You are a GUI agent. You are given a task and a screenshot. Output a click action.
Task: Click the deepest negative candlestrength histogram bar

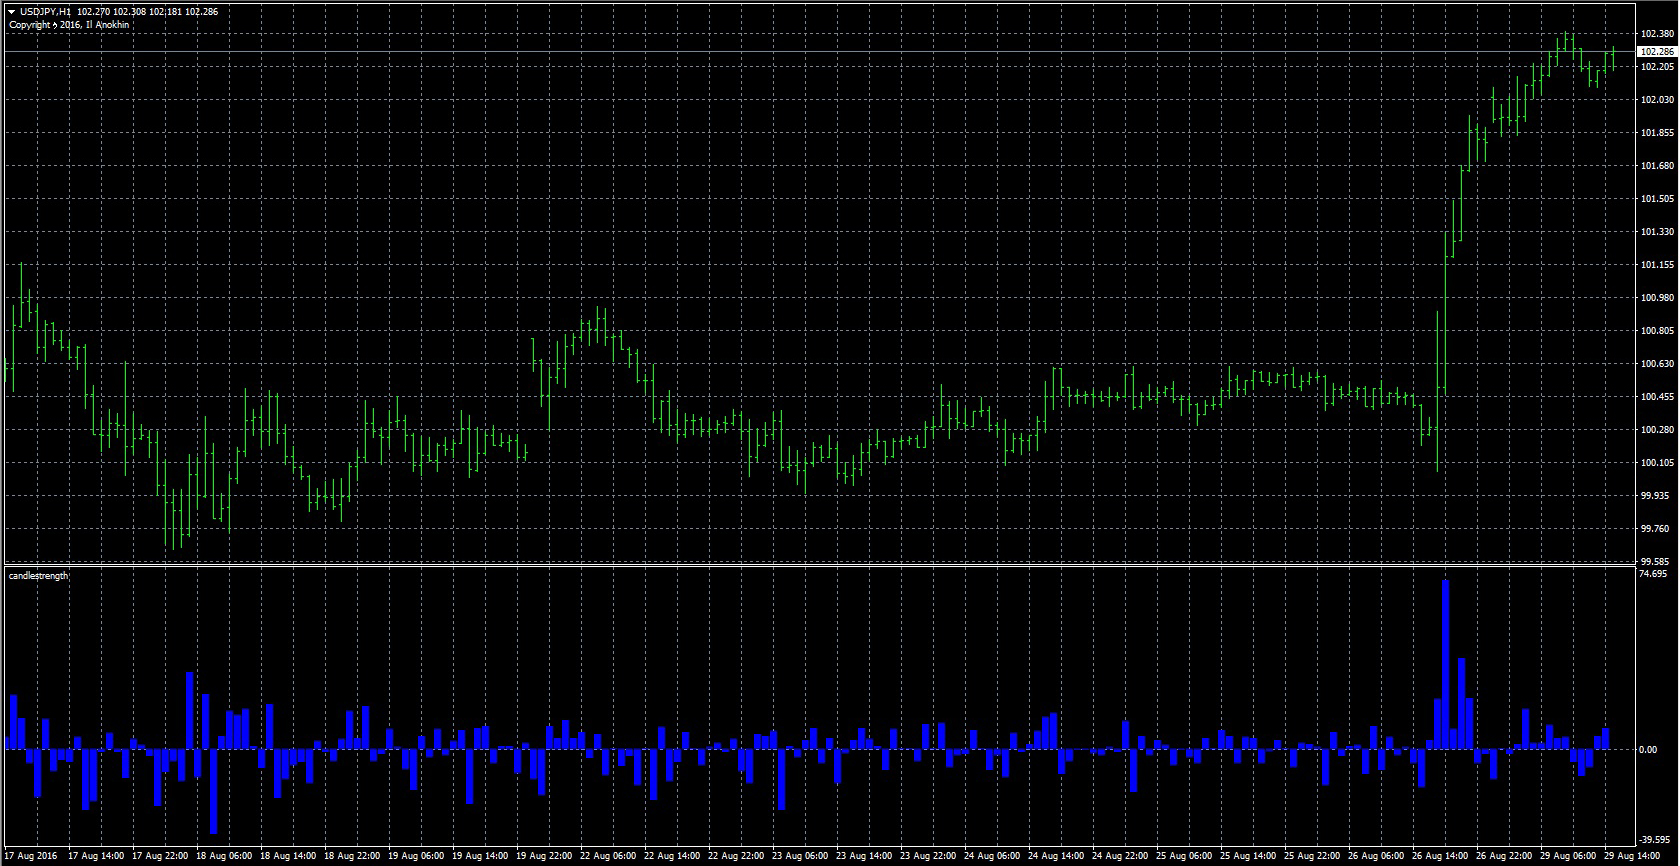point(213,791)
